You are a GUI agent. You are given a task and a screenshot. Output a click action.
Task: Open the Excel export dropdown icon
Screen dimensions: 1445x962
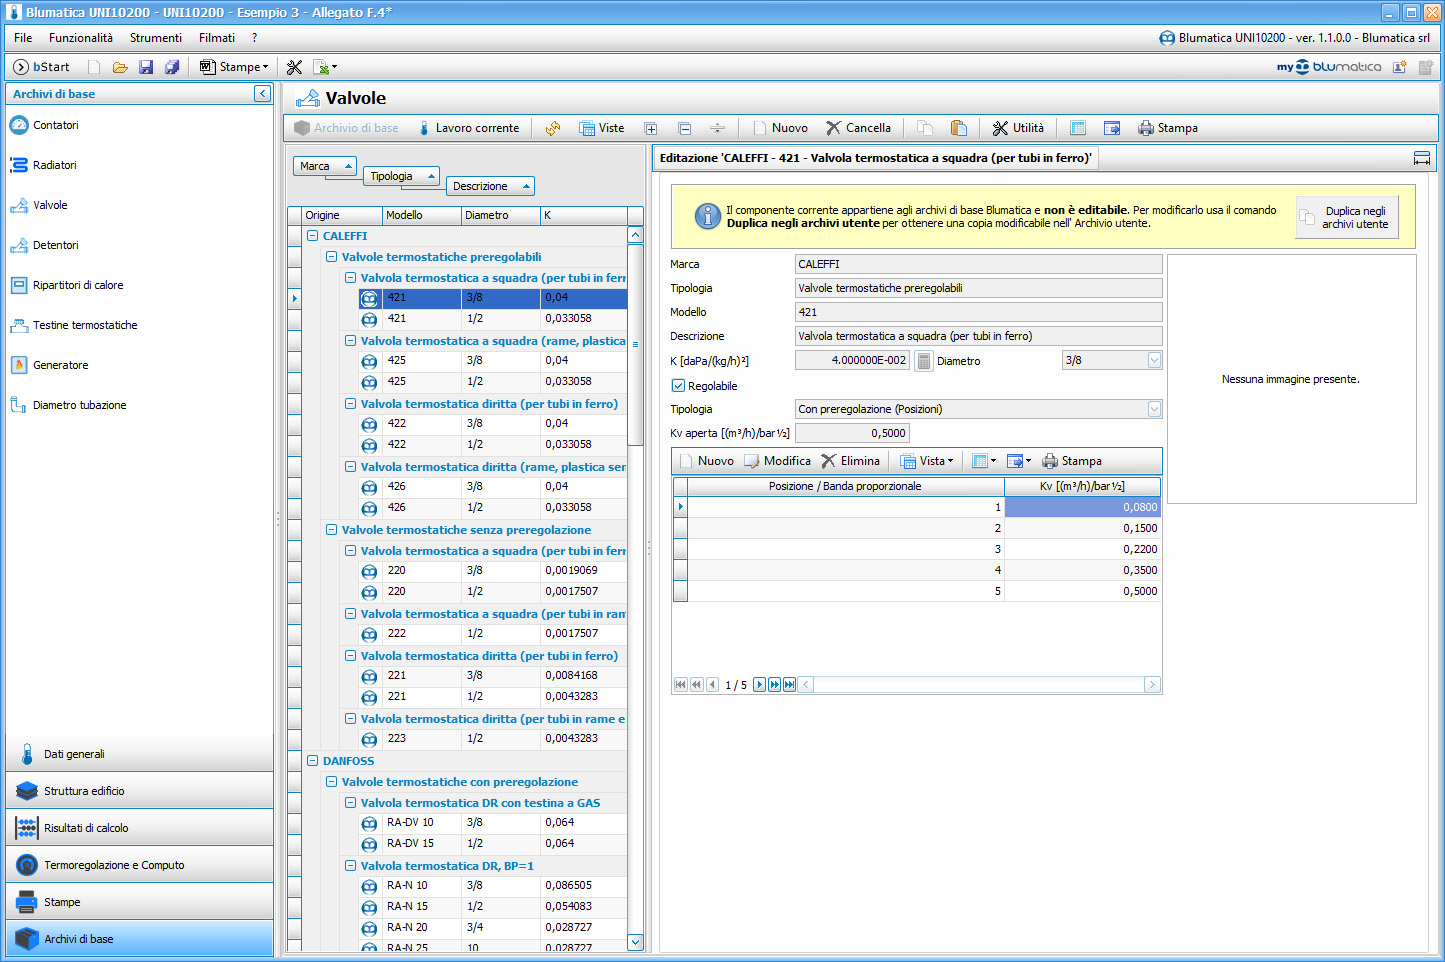coord(325,67)
